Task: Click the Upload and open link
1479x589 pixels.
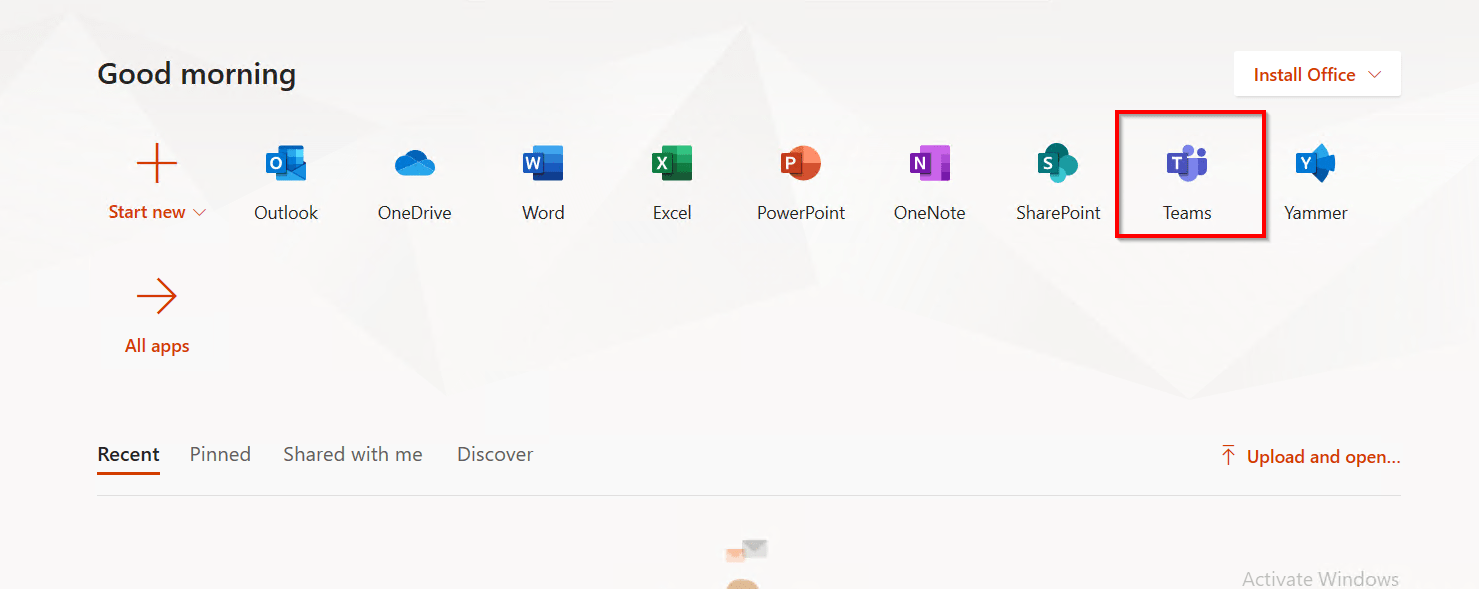Action: coord(1323,457)
